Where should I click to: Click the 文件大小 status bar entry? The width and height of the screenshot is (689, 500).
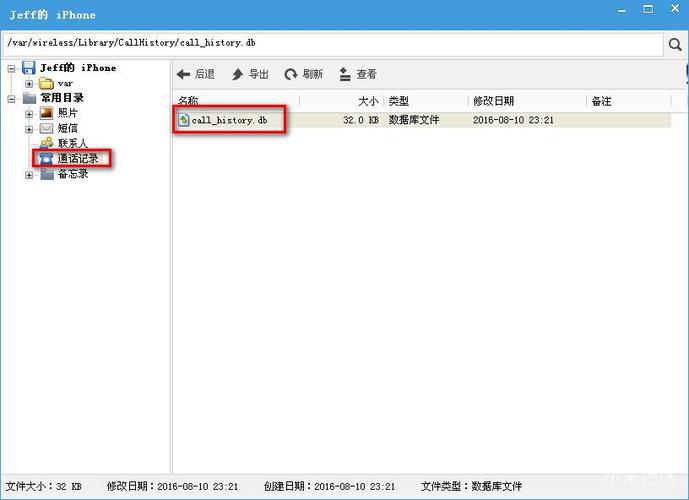(x=44, y=486)
